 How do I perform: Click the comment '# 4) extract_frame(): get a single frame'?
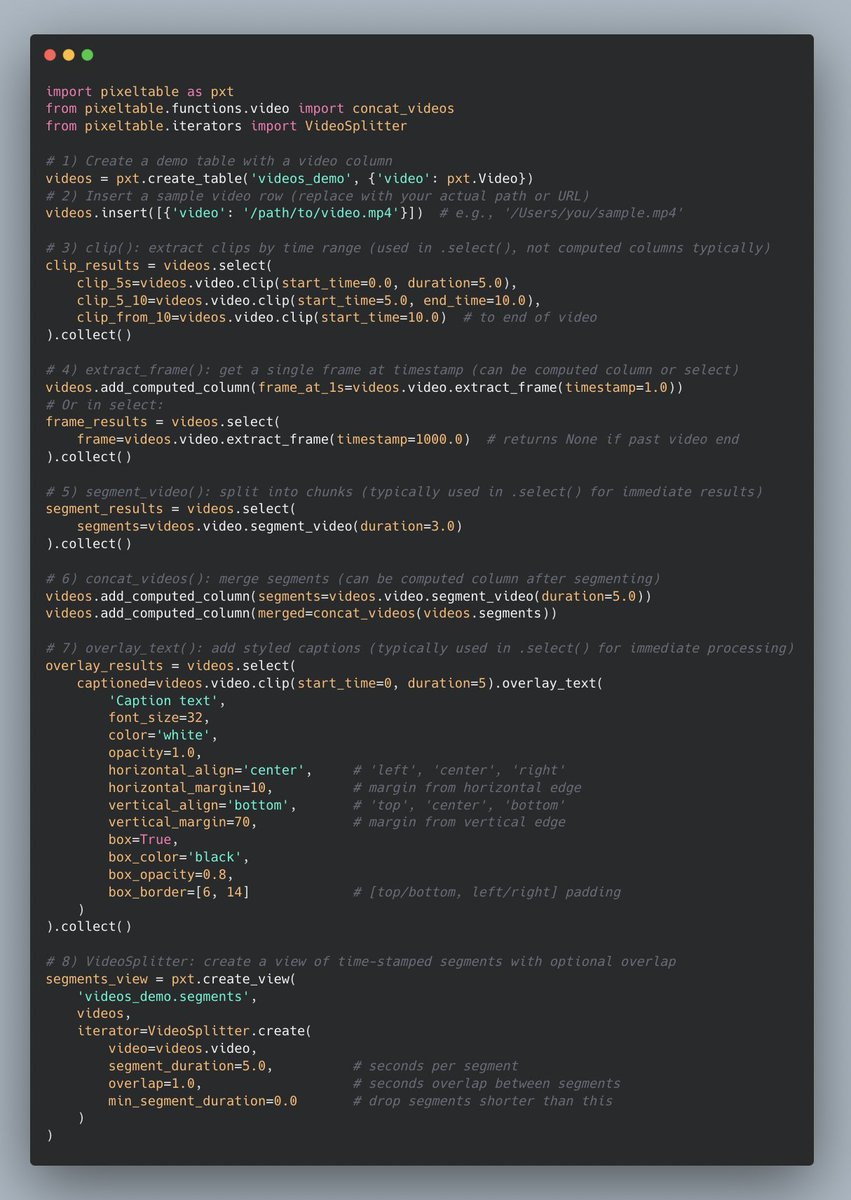tap(393, 370)
